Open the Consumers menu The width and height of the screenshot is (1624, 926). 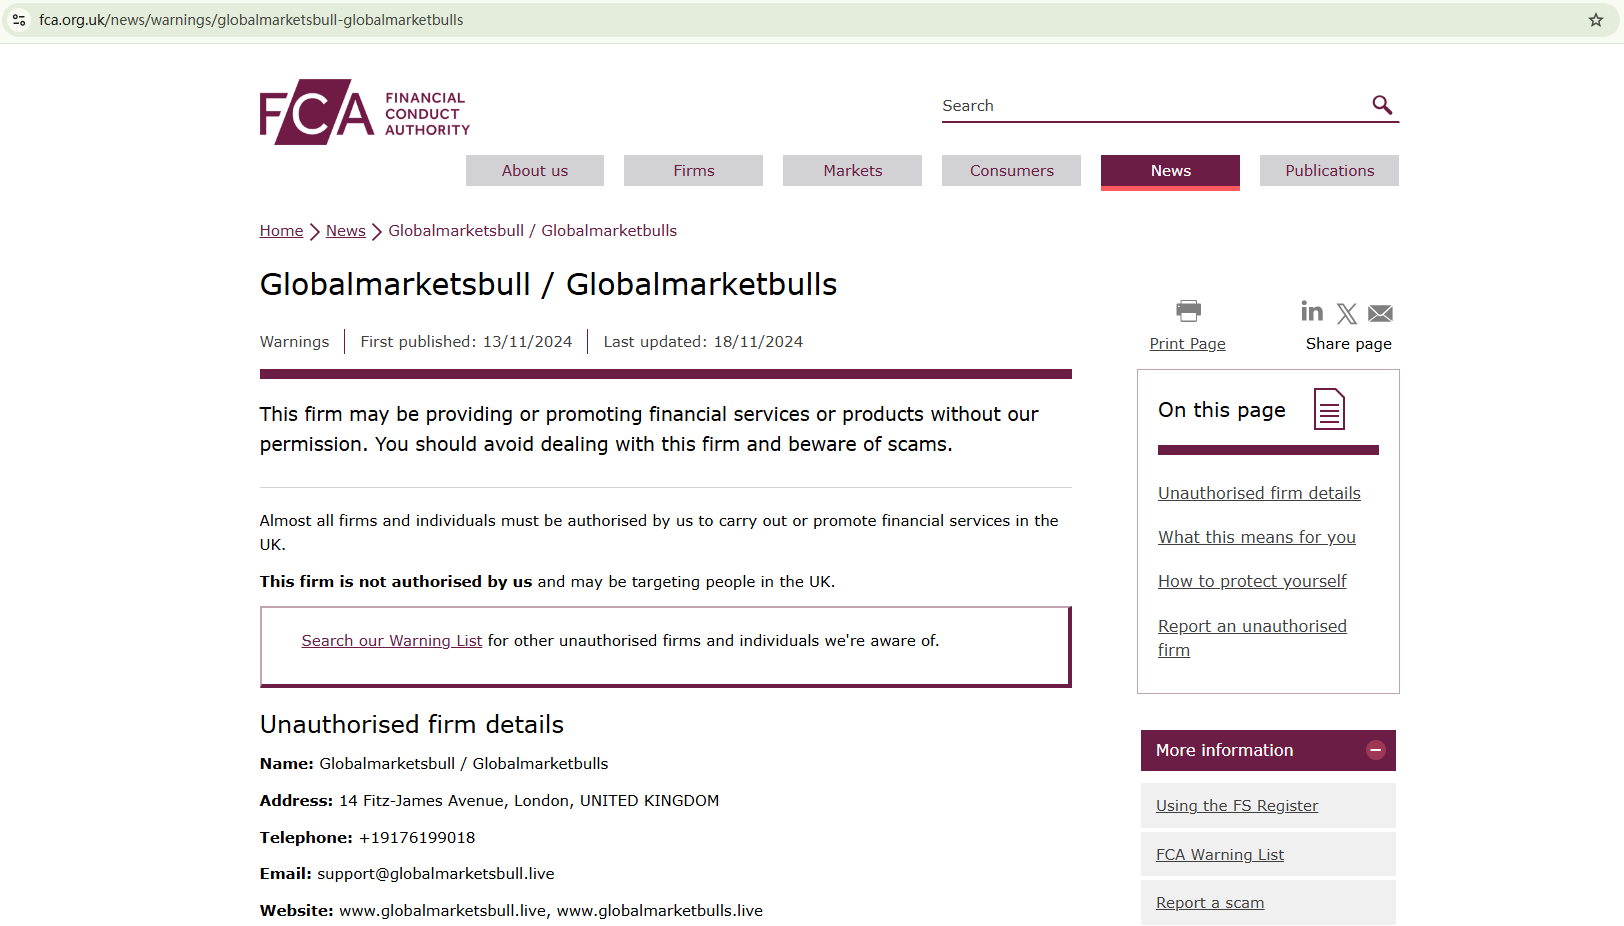(1012, 171)
